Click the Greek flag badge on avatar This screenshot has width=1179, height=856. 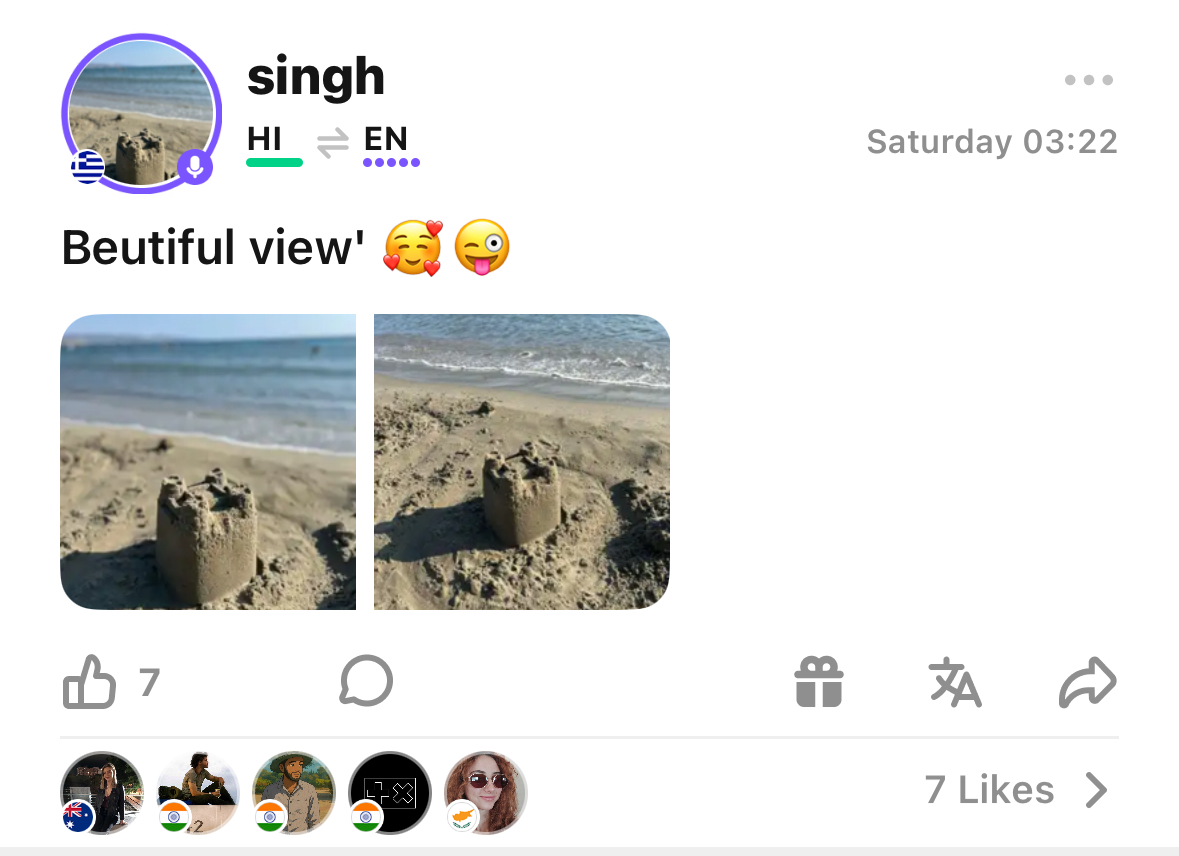pyautogui.click(x=88, y=167)
